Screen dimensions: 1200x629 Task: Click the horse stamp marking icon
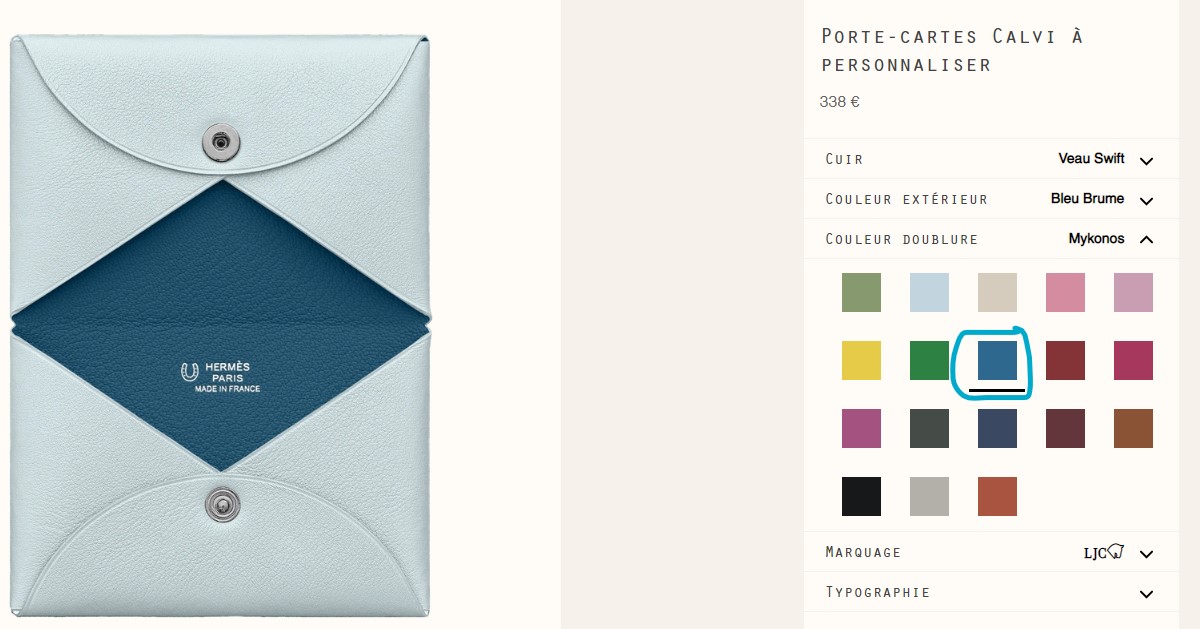point(1117,551)
